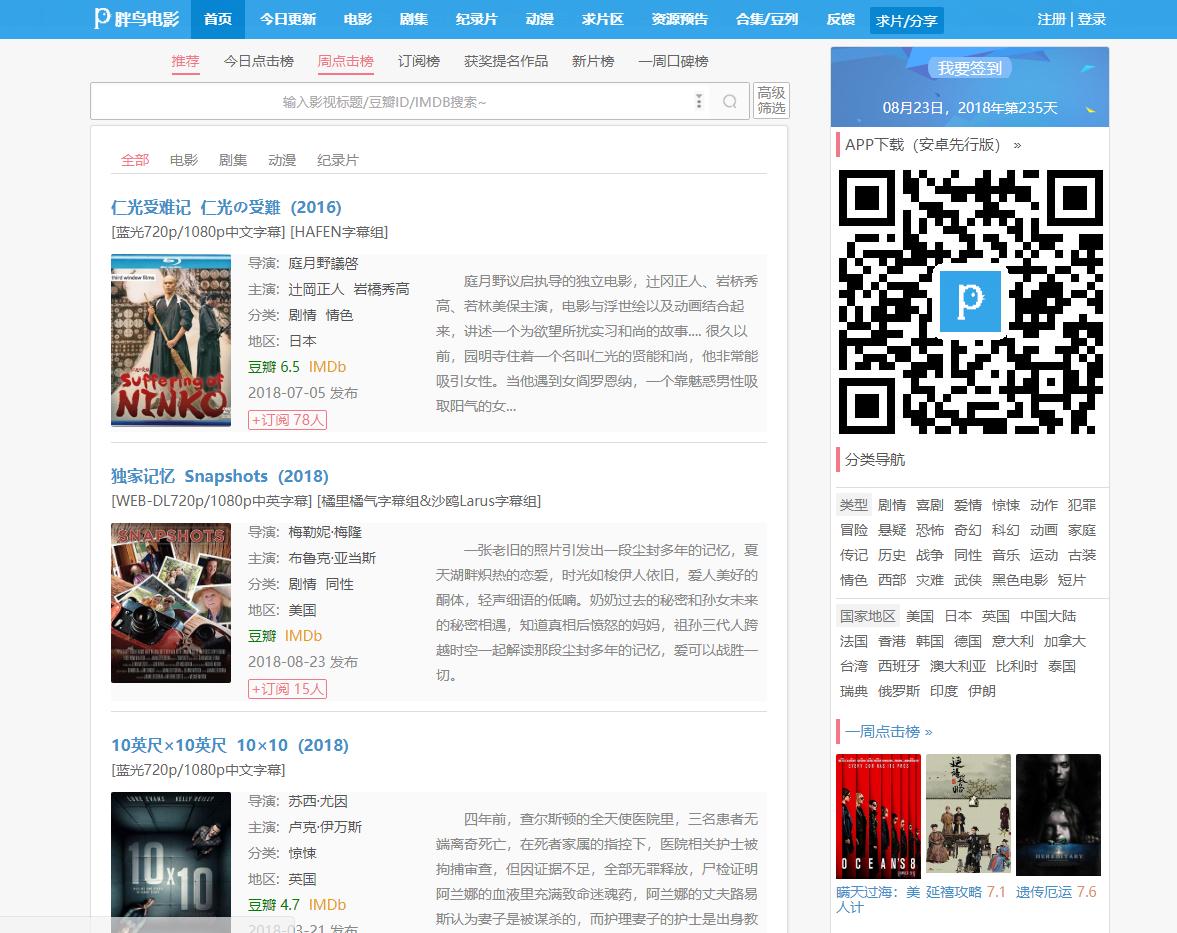Open the search options three-dot icon

[699, 101]
